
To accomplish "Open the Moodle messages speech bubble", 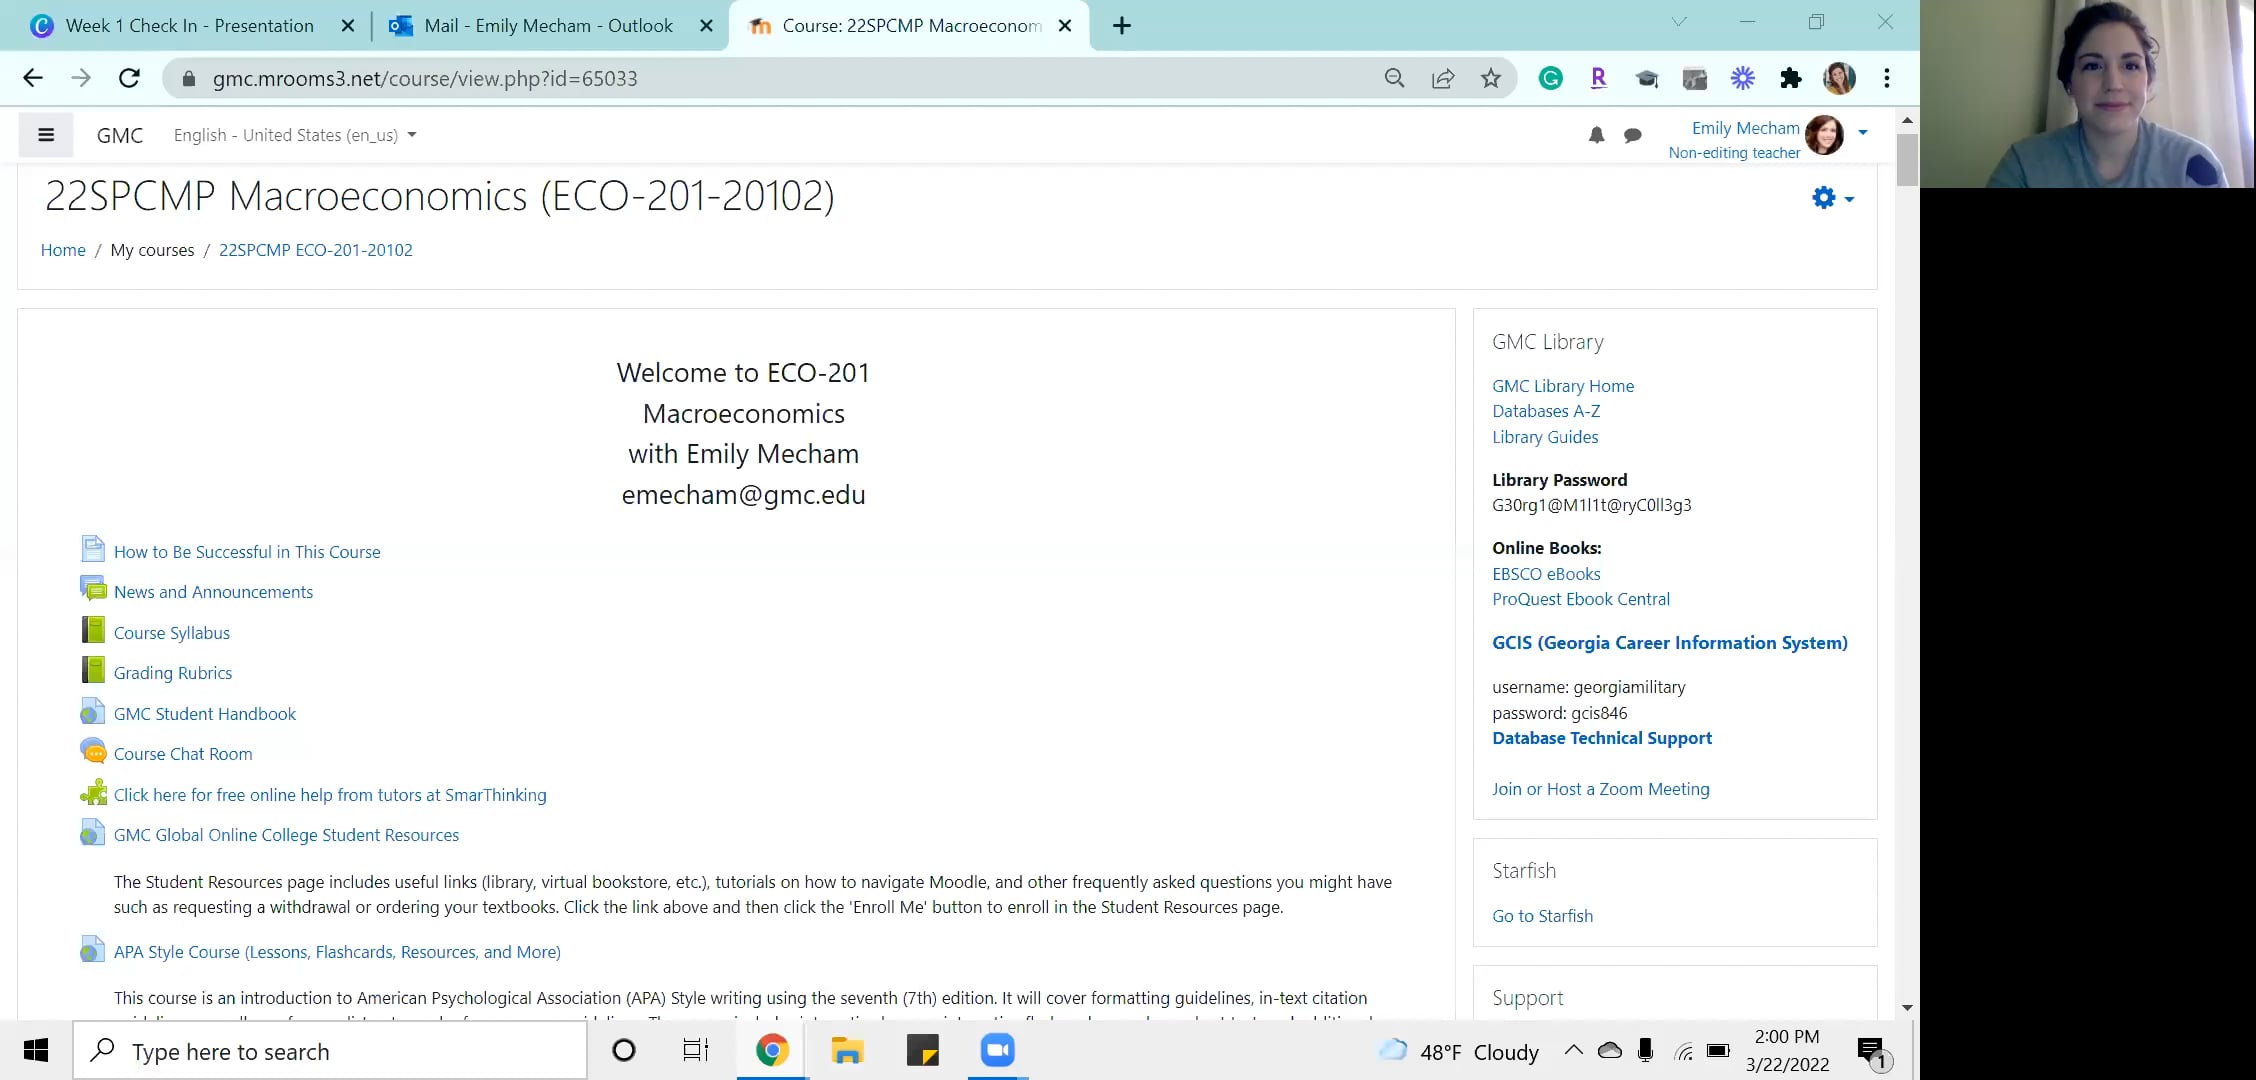I will (1632, 135).
